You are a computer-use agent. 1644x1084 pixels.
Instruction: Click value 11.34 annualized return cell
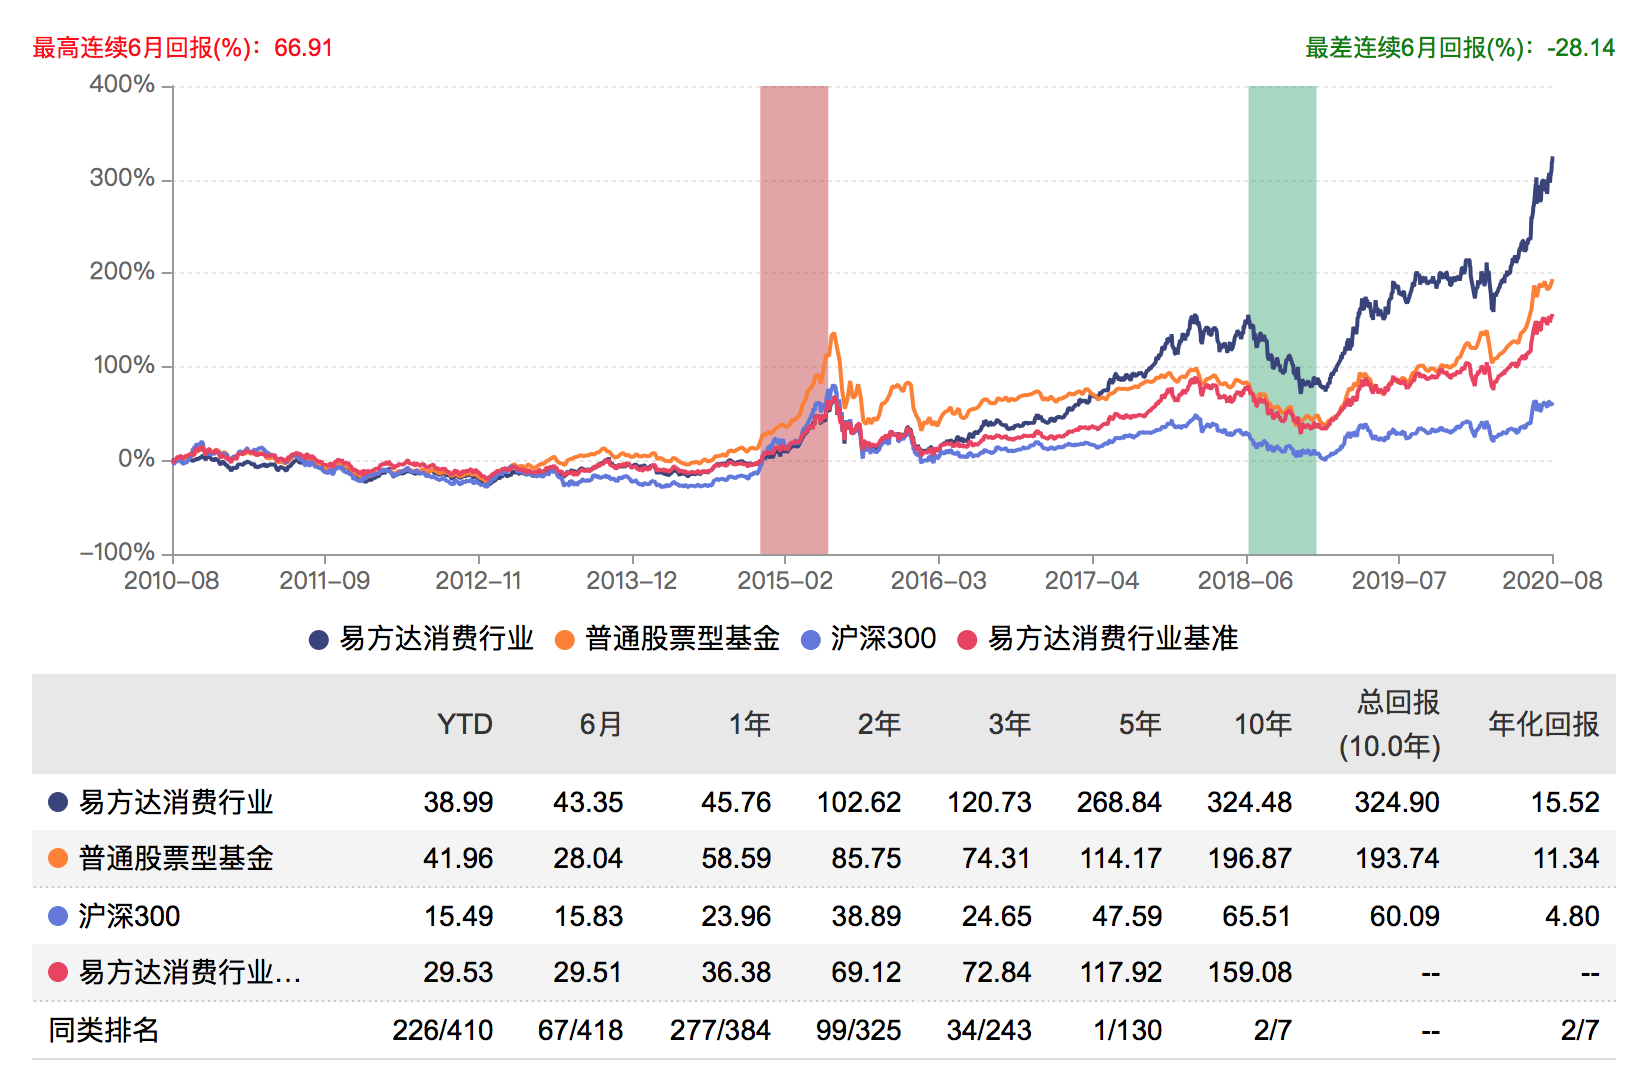click(x=1566, y=858)
